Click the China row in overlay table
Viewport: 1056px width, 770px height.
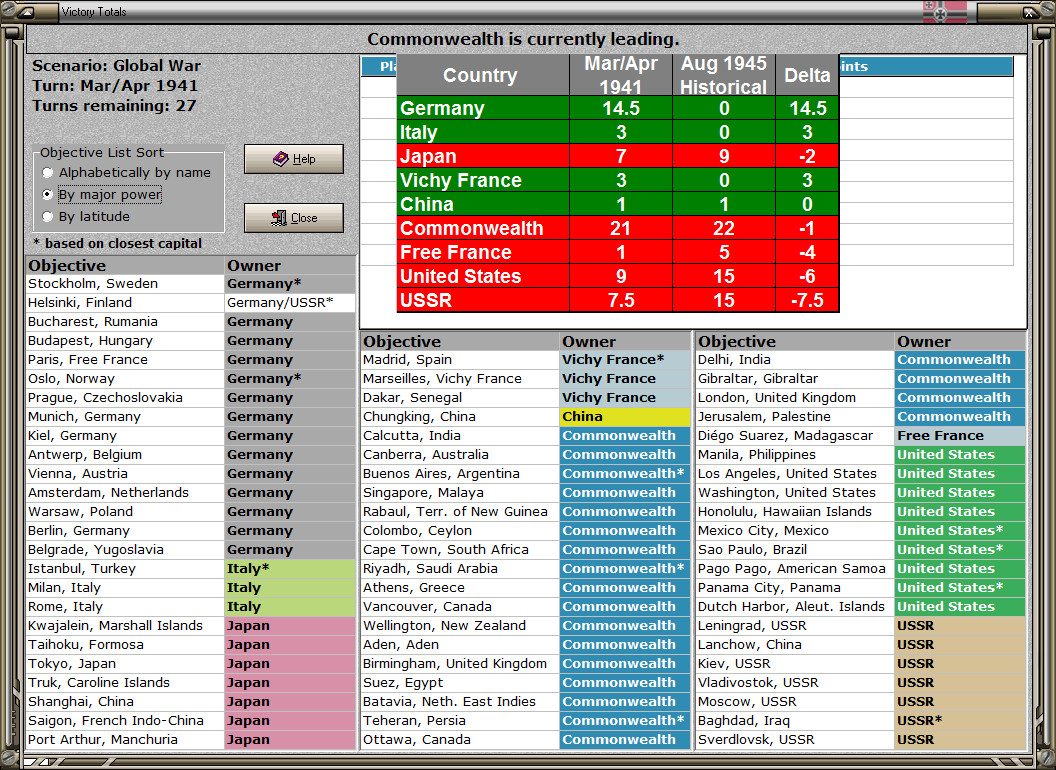618,204
